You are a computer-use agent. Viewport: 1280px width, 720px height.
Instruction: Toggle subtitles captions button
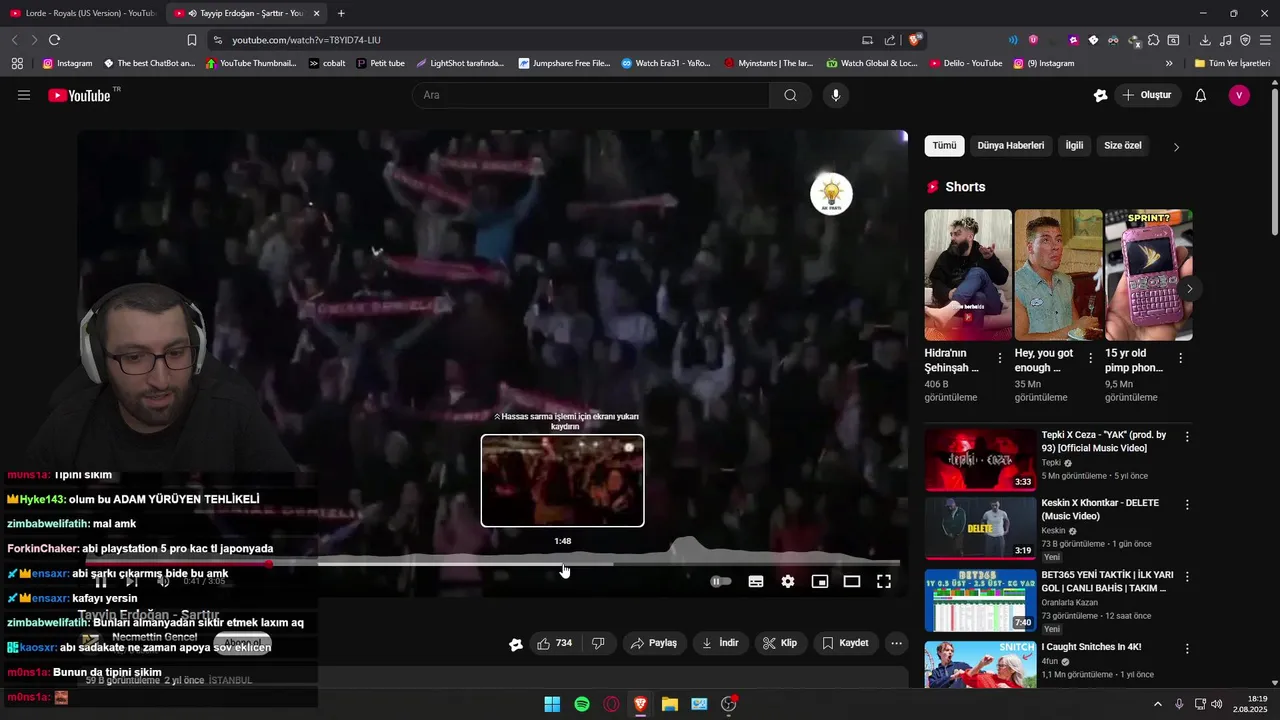[756, 581]
